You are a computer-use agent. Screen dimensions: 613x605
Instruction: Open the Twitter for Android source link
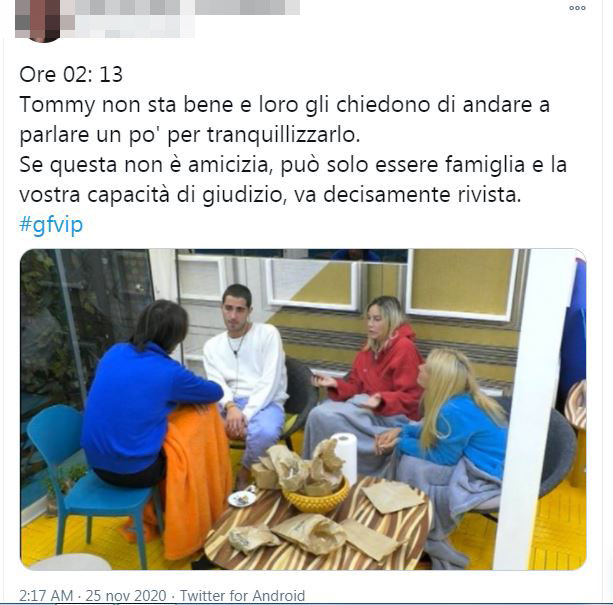[242, 596]
